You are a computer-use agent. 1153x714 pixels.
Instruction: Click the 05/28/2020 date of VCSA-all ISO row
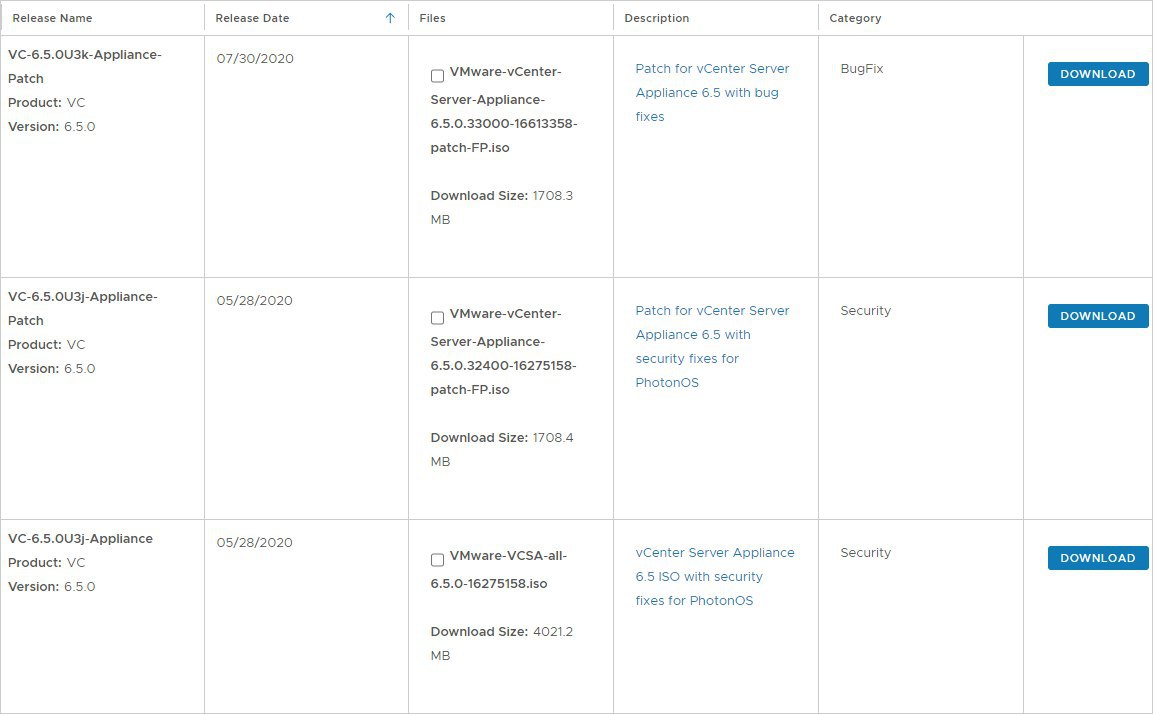pyautogui.click(x=254, y=542)
